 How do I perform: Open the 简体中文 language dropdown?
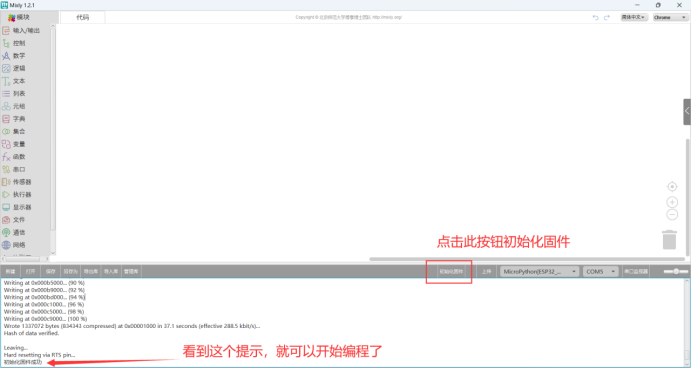click(634, 17)
